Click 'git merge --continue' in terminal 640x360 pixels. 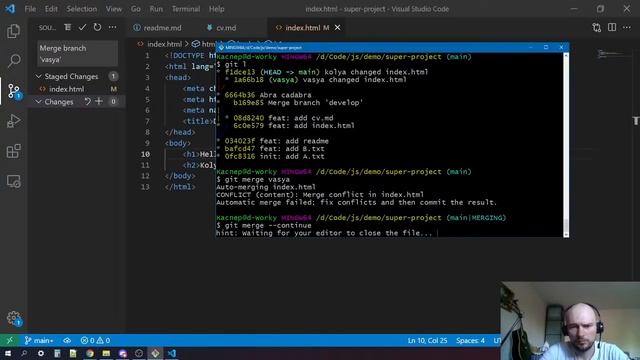pyautogui.click(x=268, y=225)
